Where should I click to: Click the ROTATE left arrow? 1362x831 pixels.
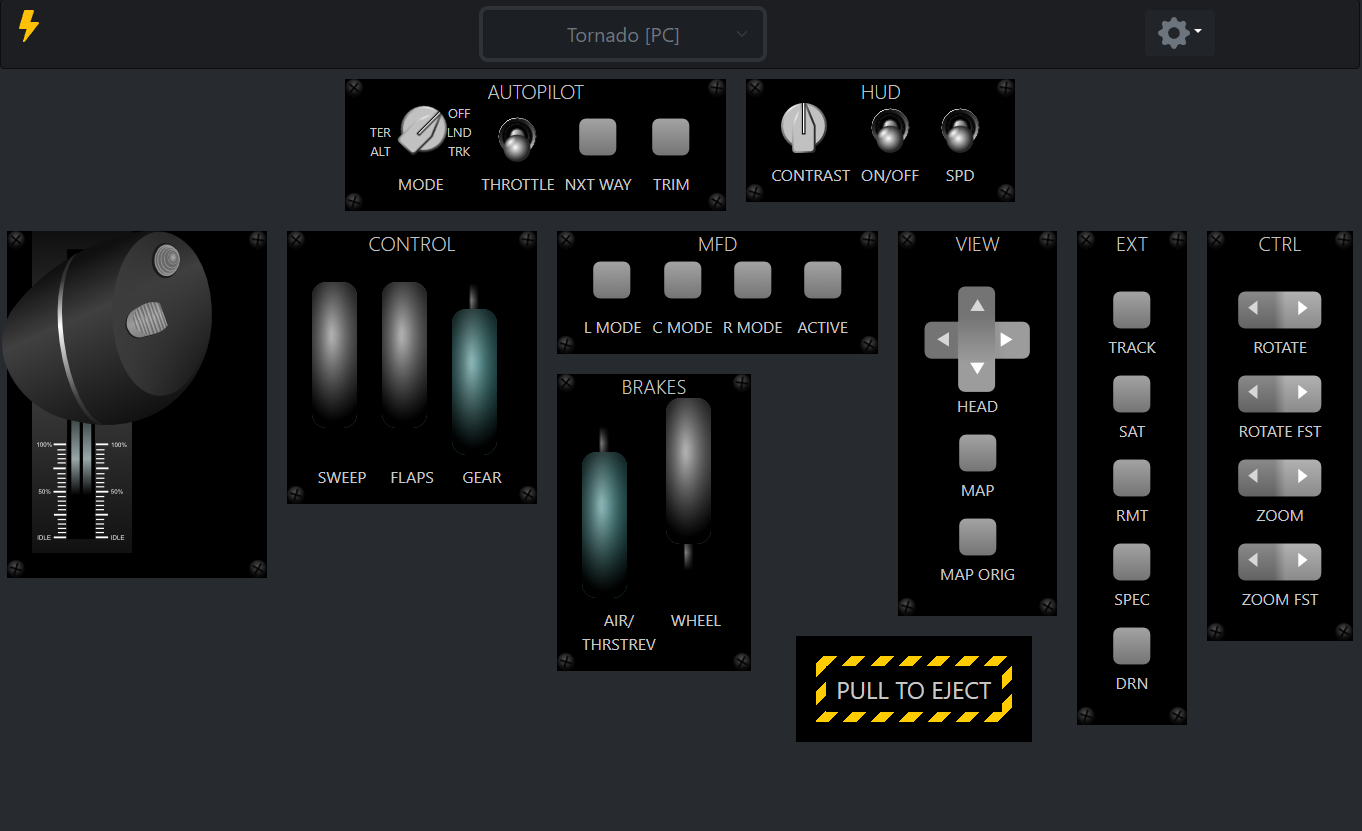point(1257,310)
